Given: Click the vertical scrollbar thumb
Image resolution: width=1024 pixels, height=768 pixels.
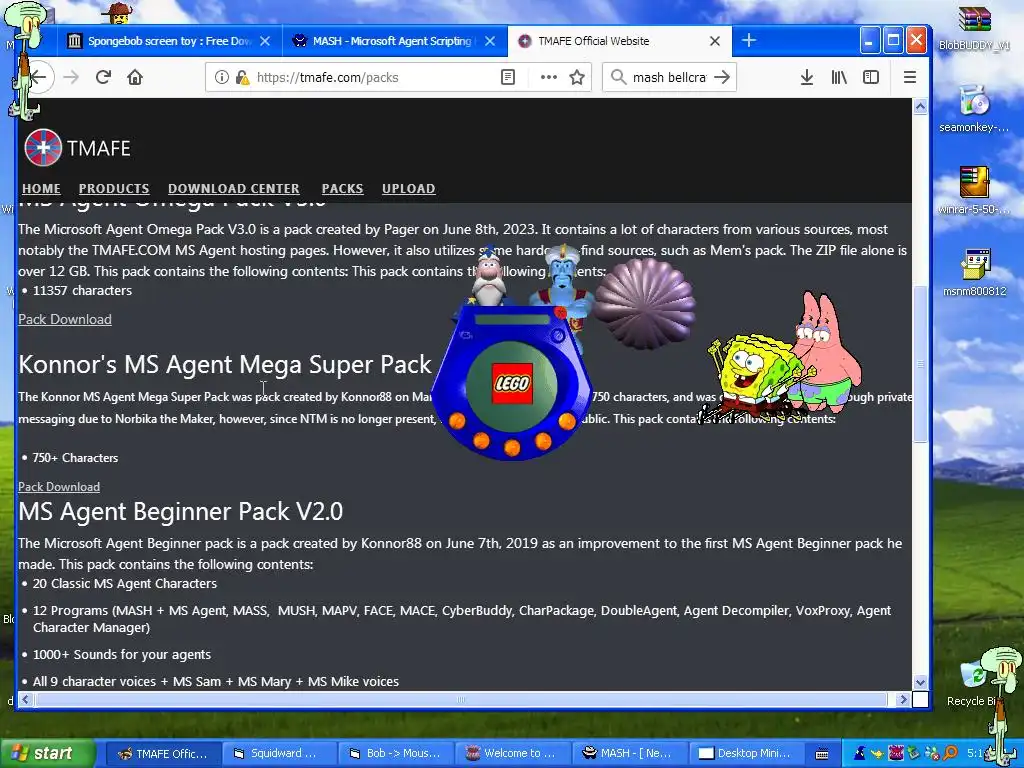Looking at the screenshot, I should click(920, 364).
